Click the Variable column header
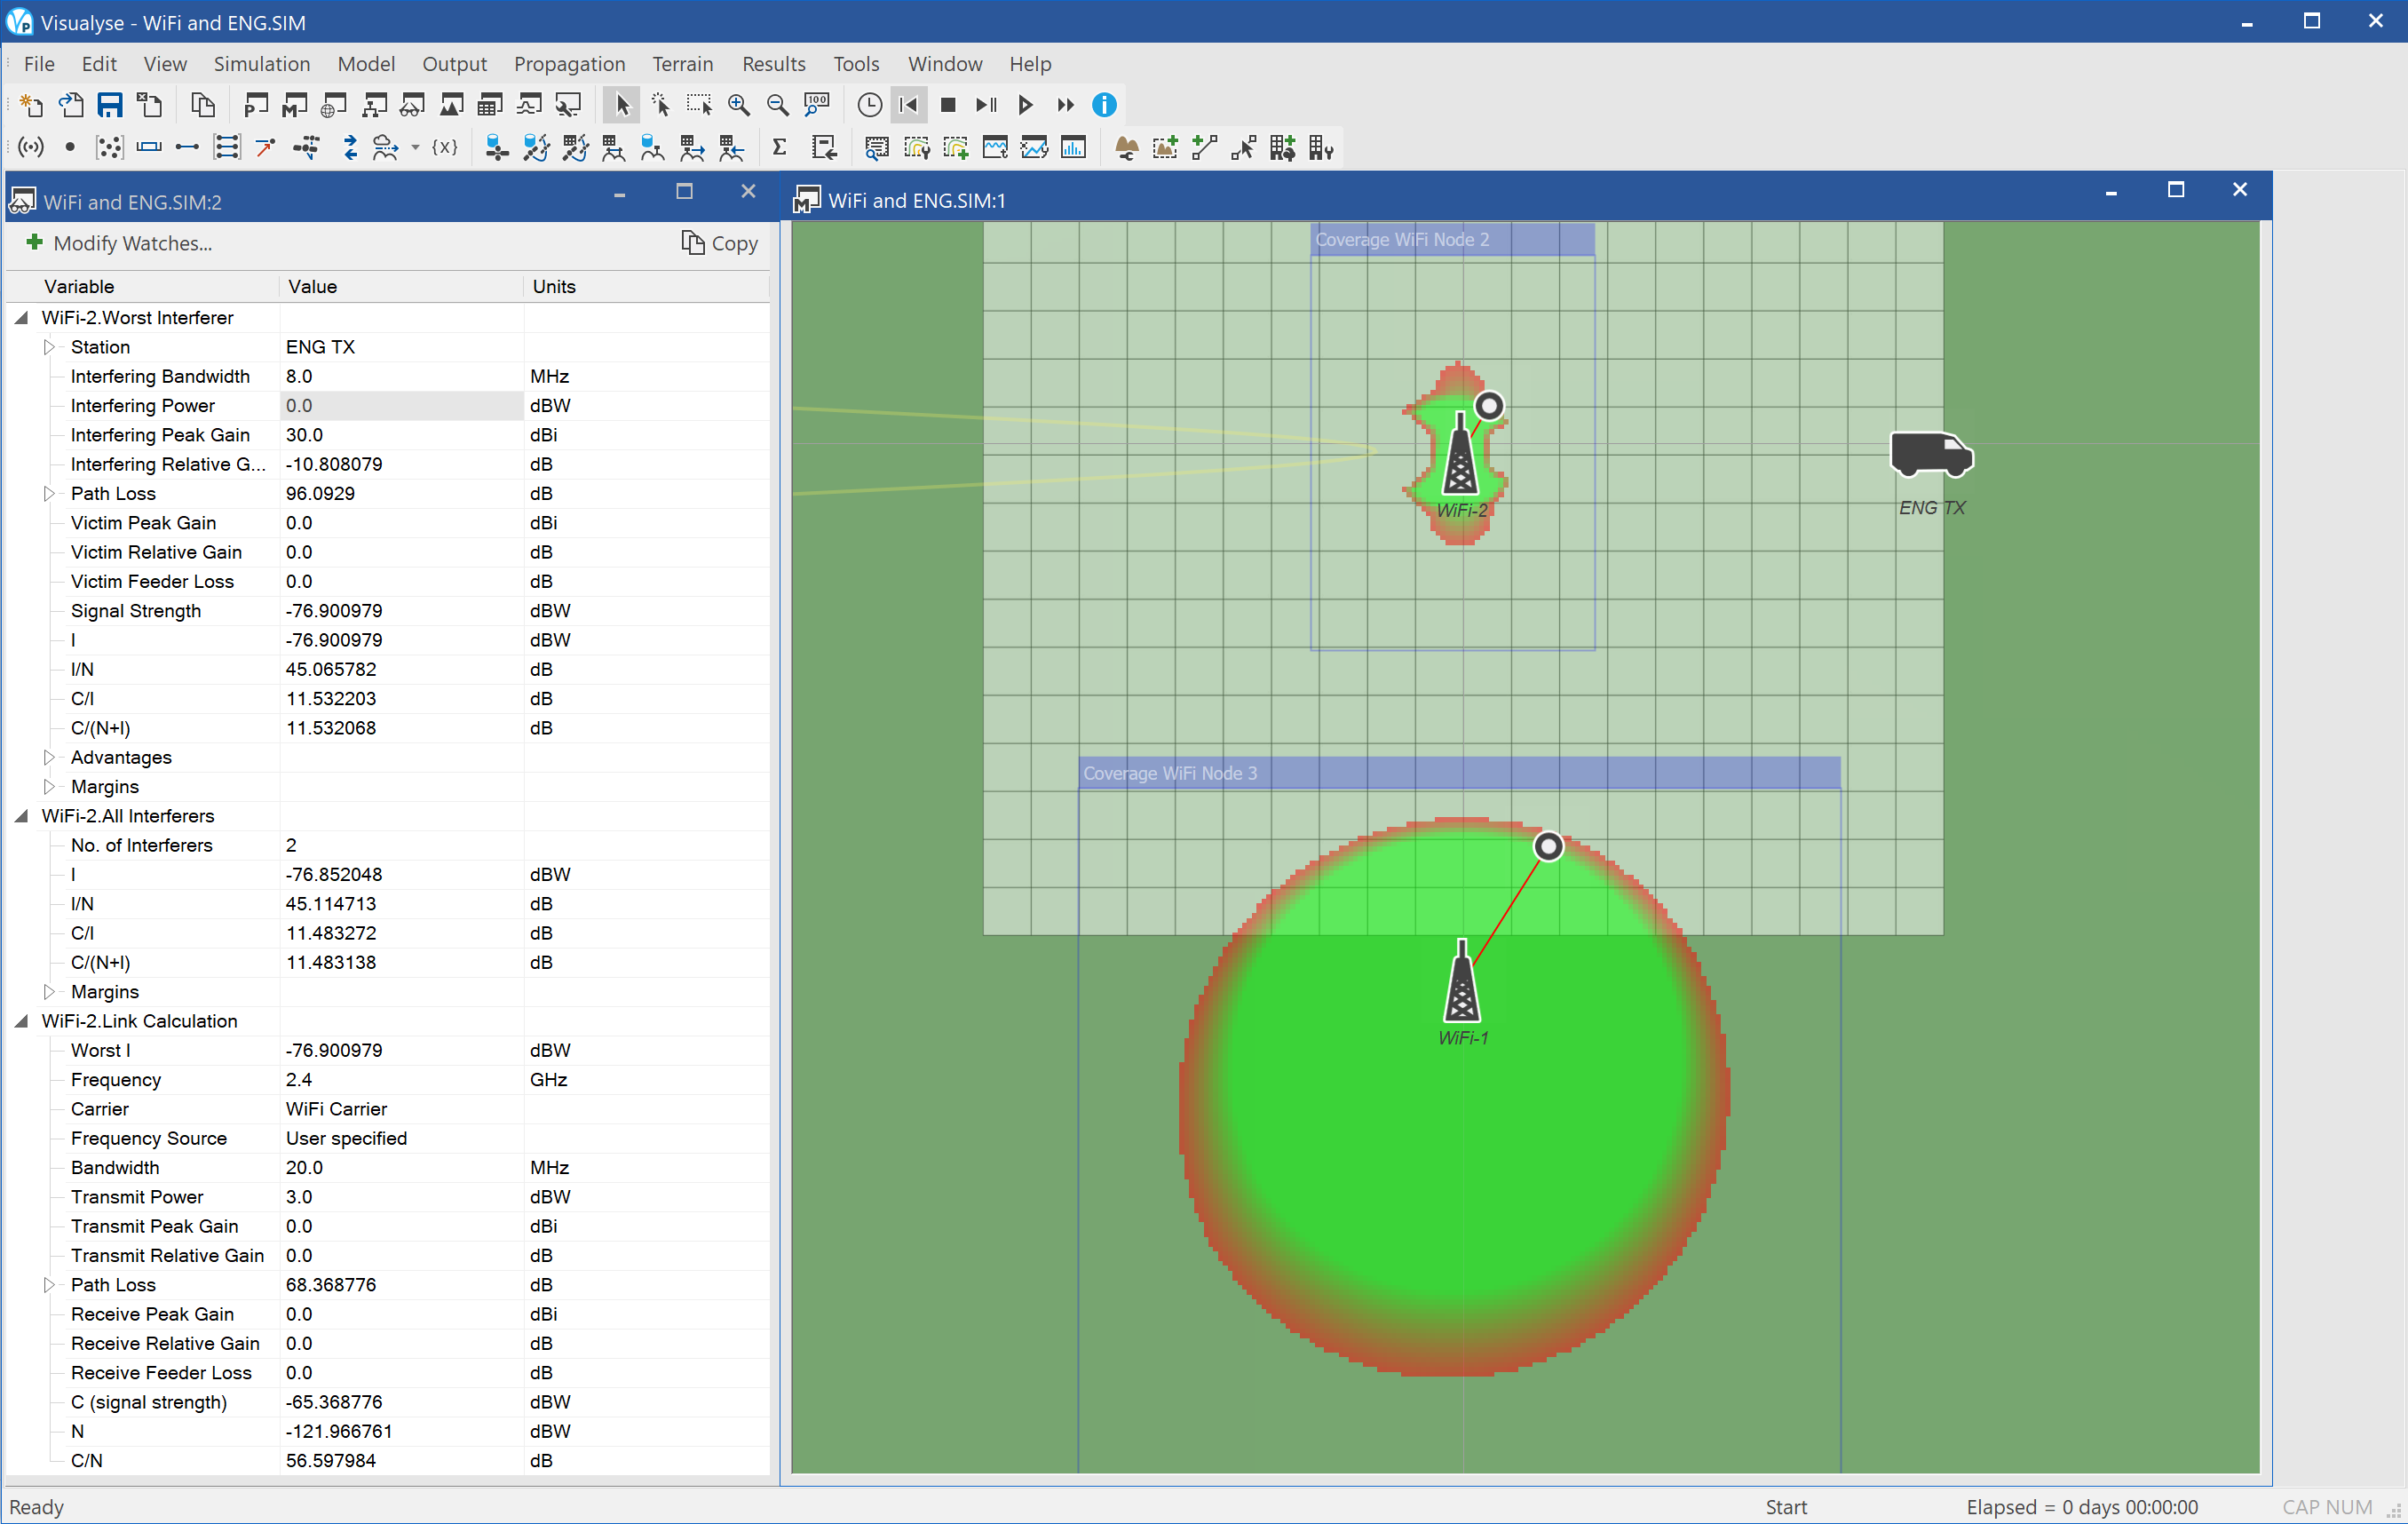 pyautogui.click(x=145, y=287)
